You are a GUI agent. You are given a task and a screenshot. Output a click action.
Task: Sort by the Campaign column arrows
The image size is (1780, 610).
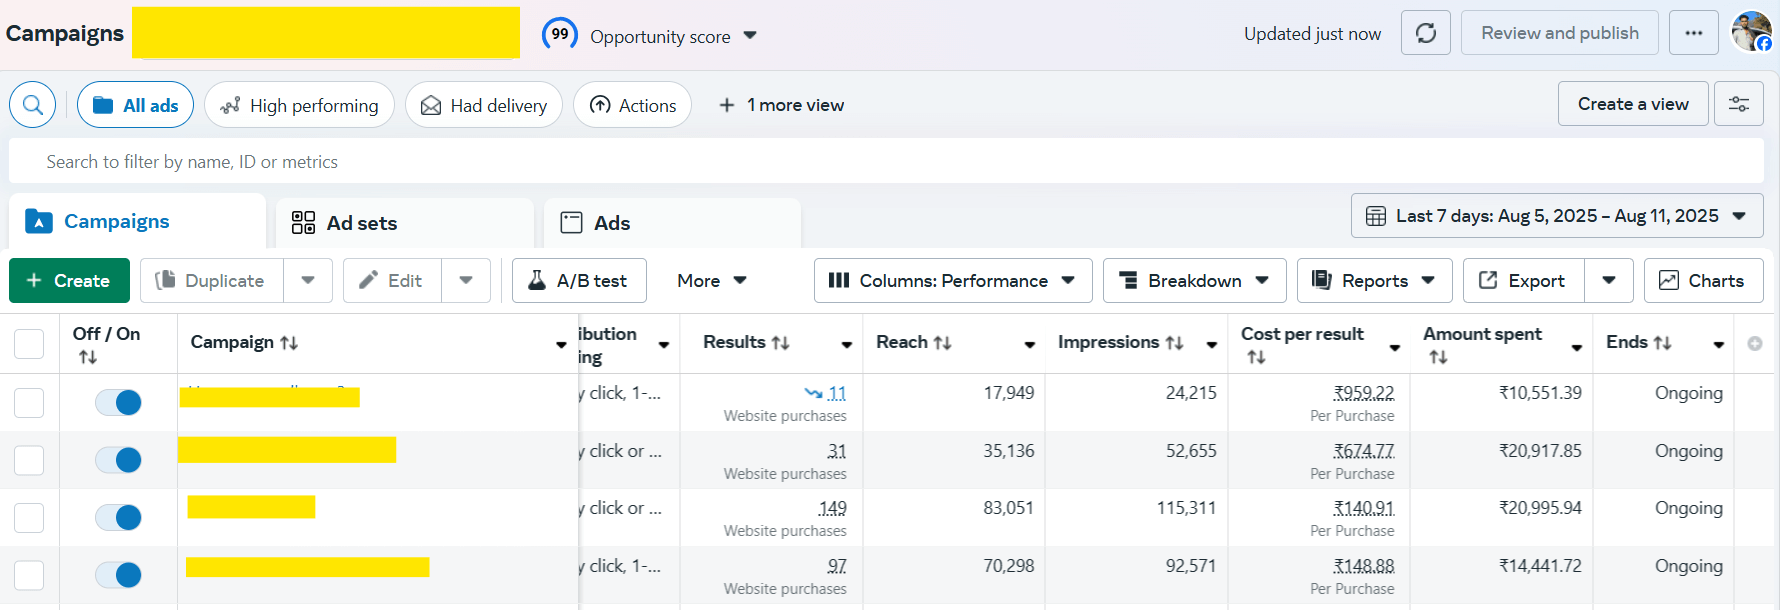pos(289,343)
